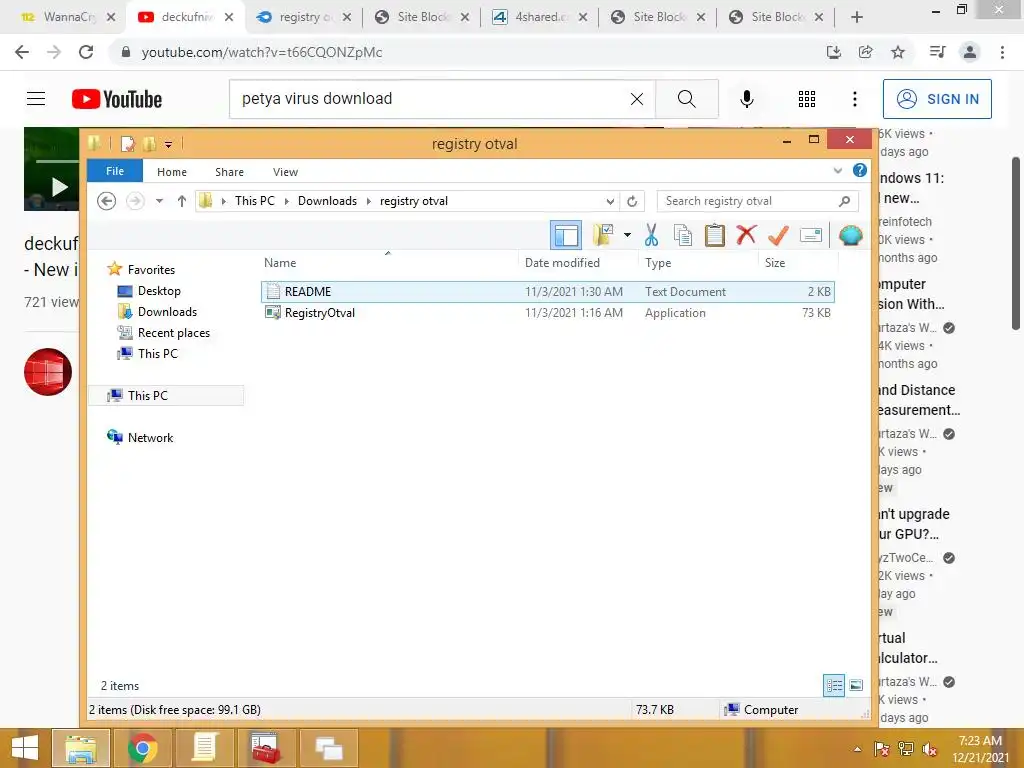Viewport: 1024px width, 768px height.
Task: Switch to the 4shared browser tab
Action: click(x=539, y=17)
